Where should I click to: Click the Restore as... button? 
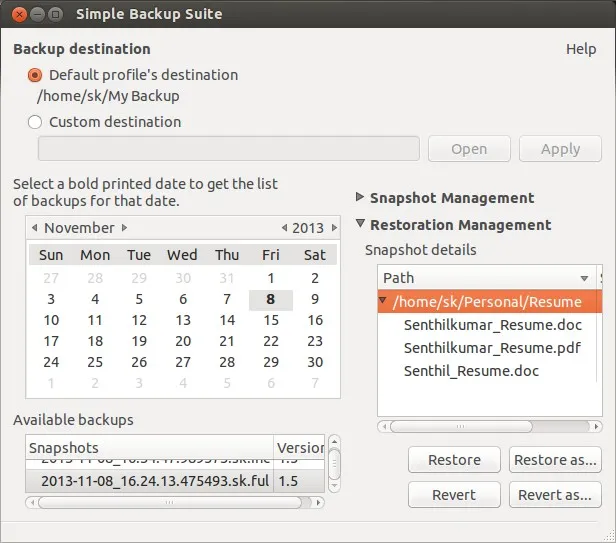(x=554, y=460)
